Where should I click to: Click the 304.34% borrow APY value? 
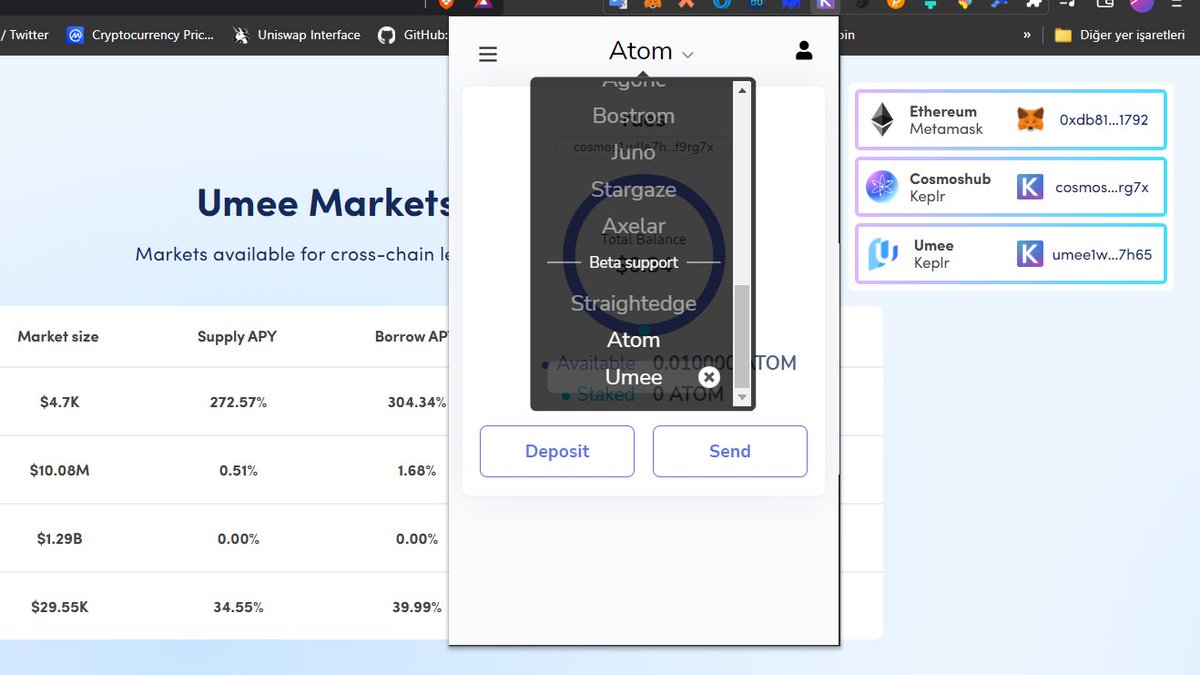click(x=417, y=402)
